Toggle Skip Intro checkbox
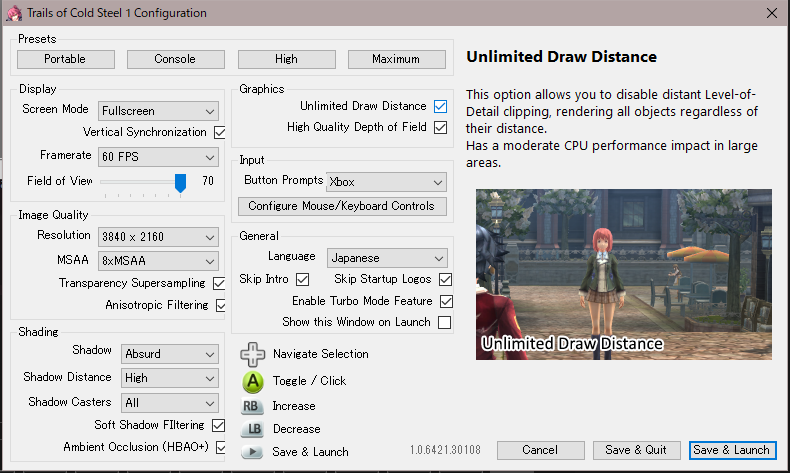790x473 pixels. (x=302, y=279)
